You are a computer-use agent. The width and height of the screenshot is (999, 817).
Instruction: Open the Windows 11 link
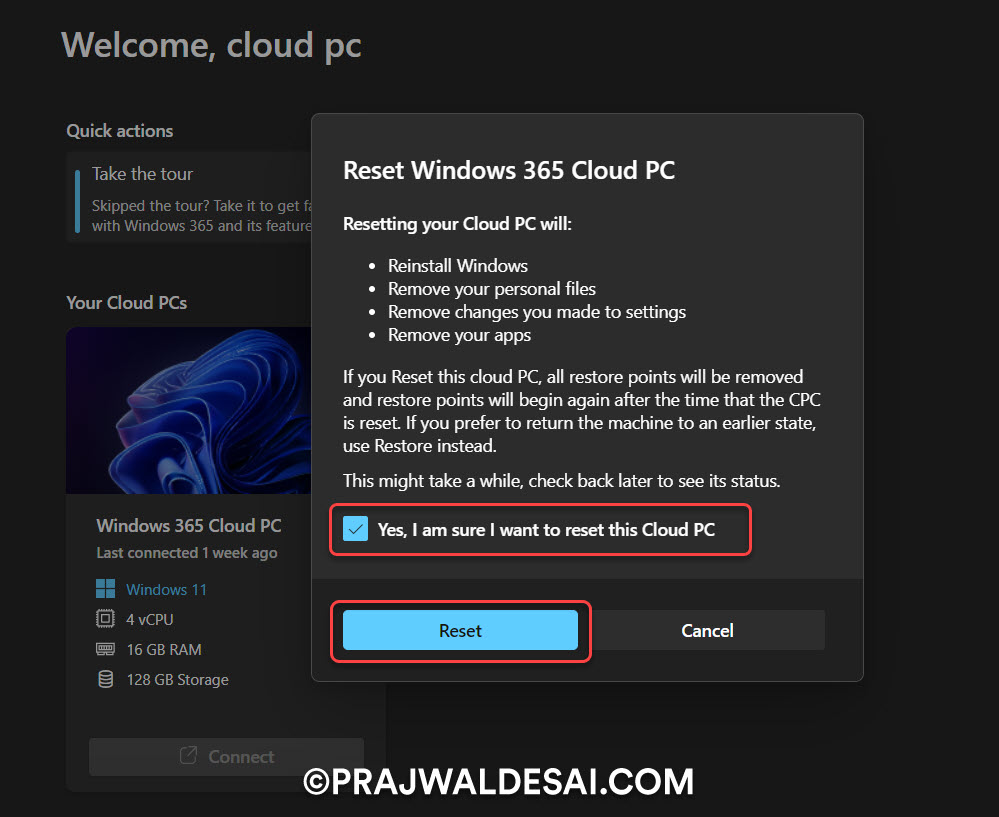tap(166, 589)
